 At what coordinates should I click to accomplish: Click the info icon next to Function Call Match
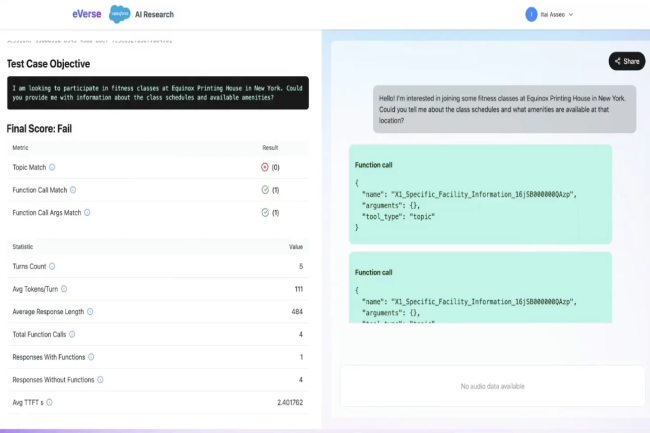pyautogui.click(x=73, y=189)
